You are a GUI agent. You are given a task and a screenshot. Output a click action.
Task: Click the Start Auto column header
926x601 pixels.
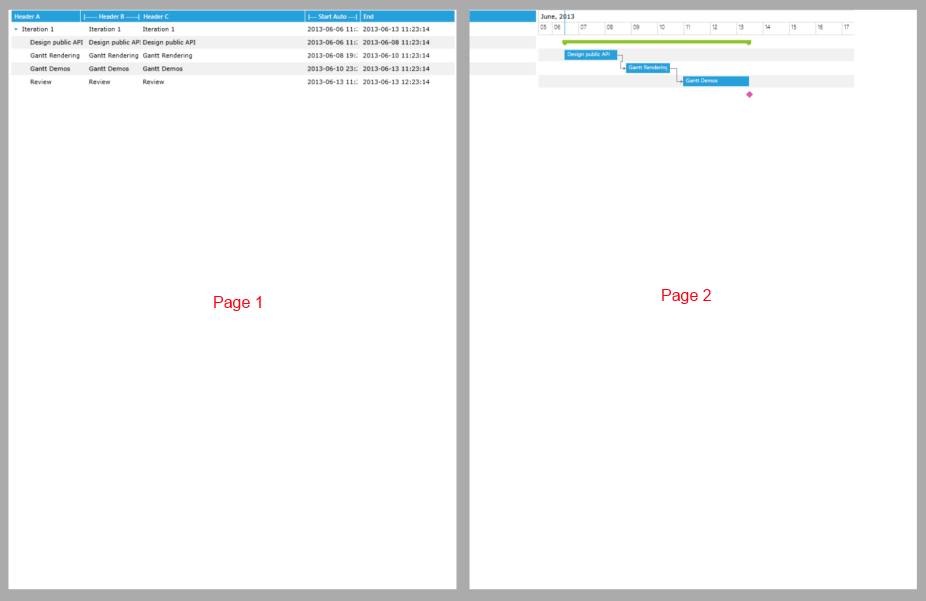333,16
